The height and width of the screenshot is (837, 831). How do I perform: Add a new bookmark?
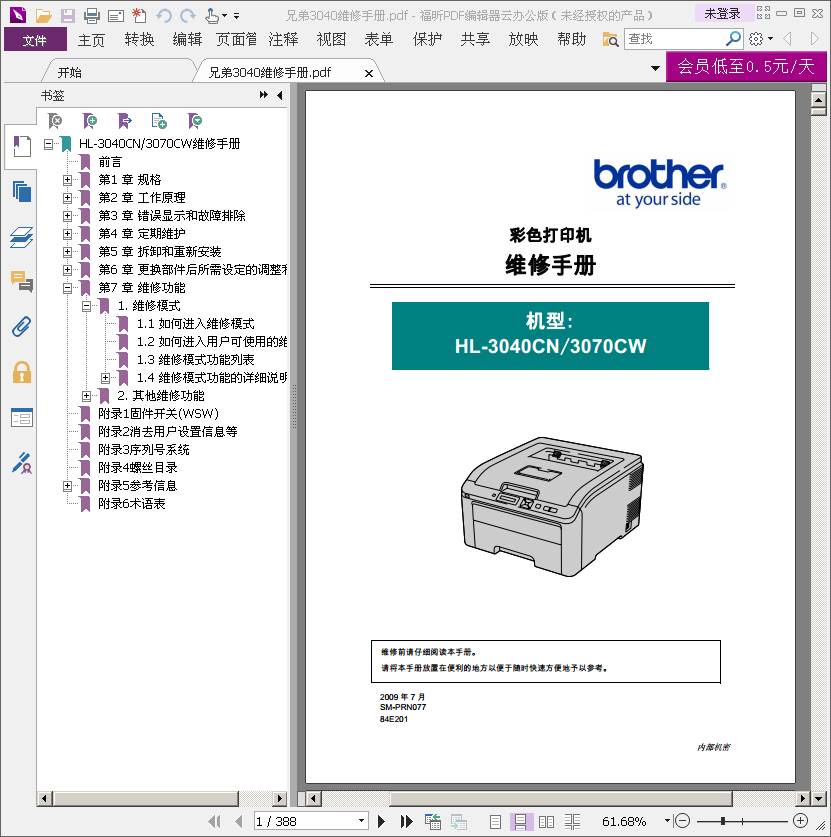click(x=90, y=121)
